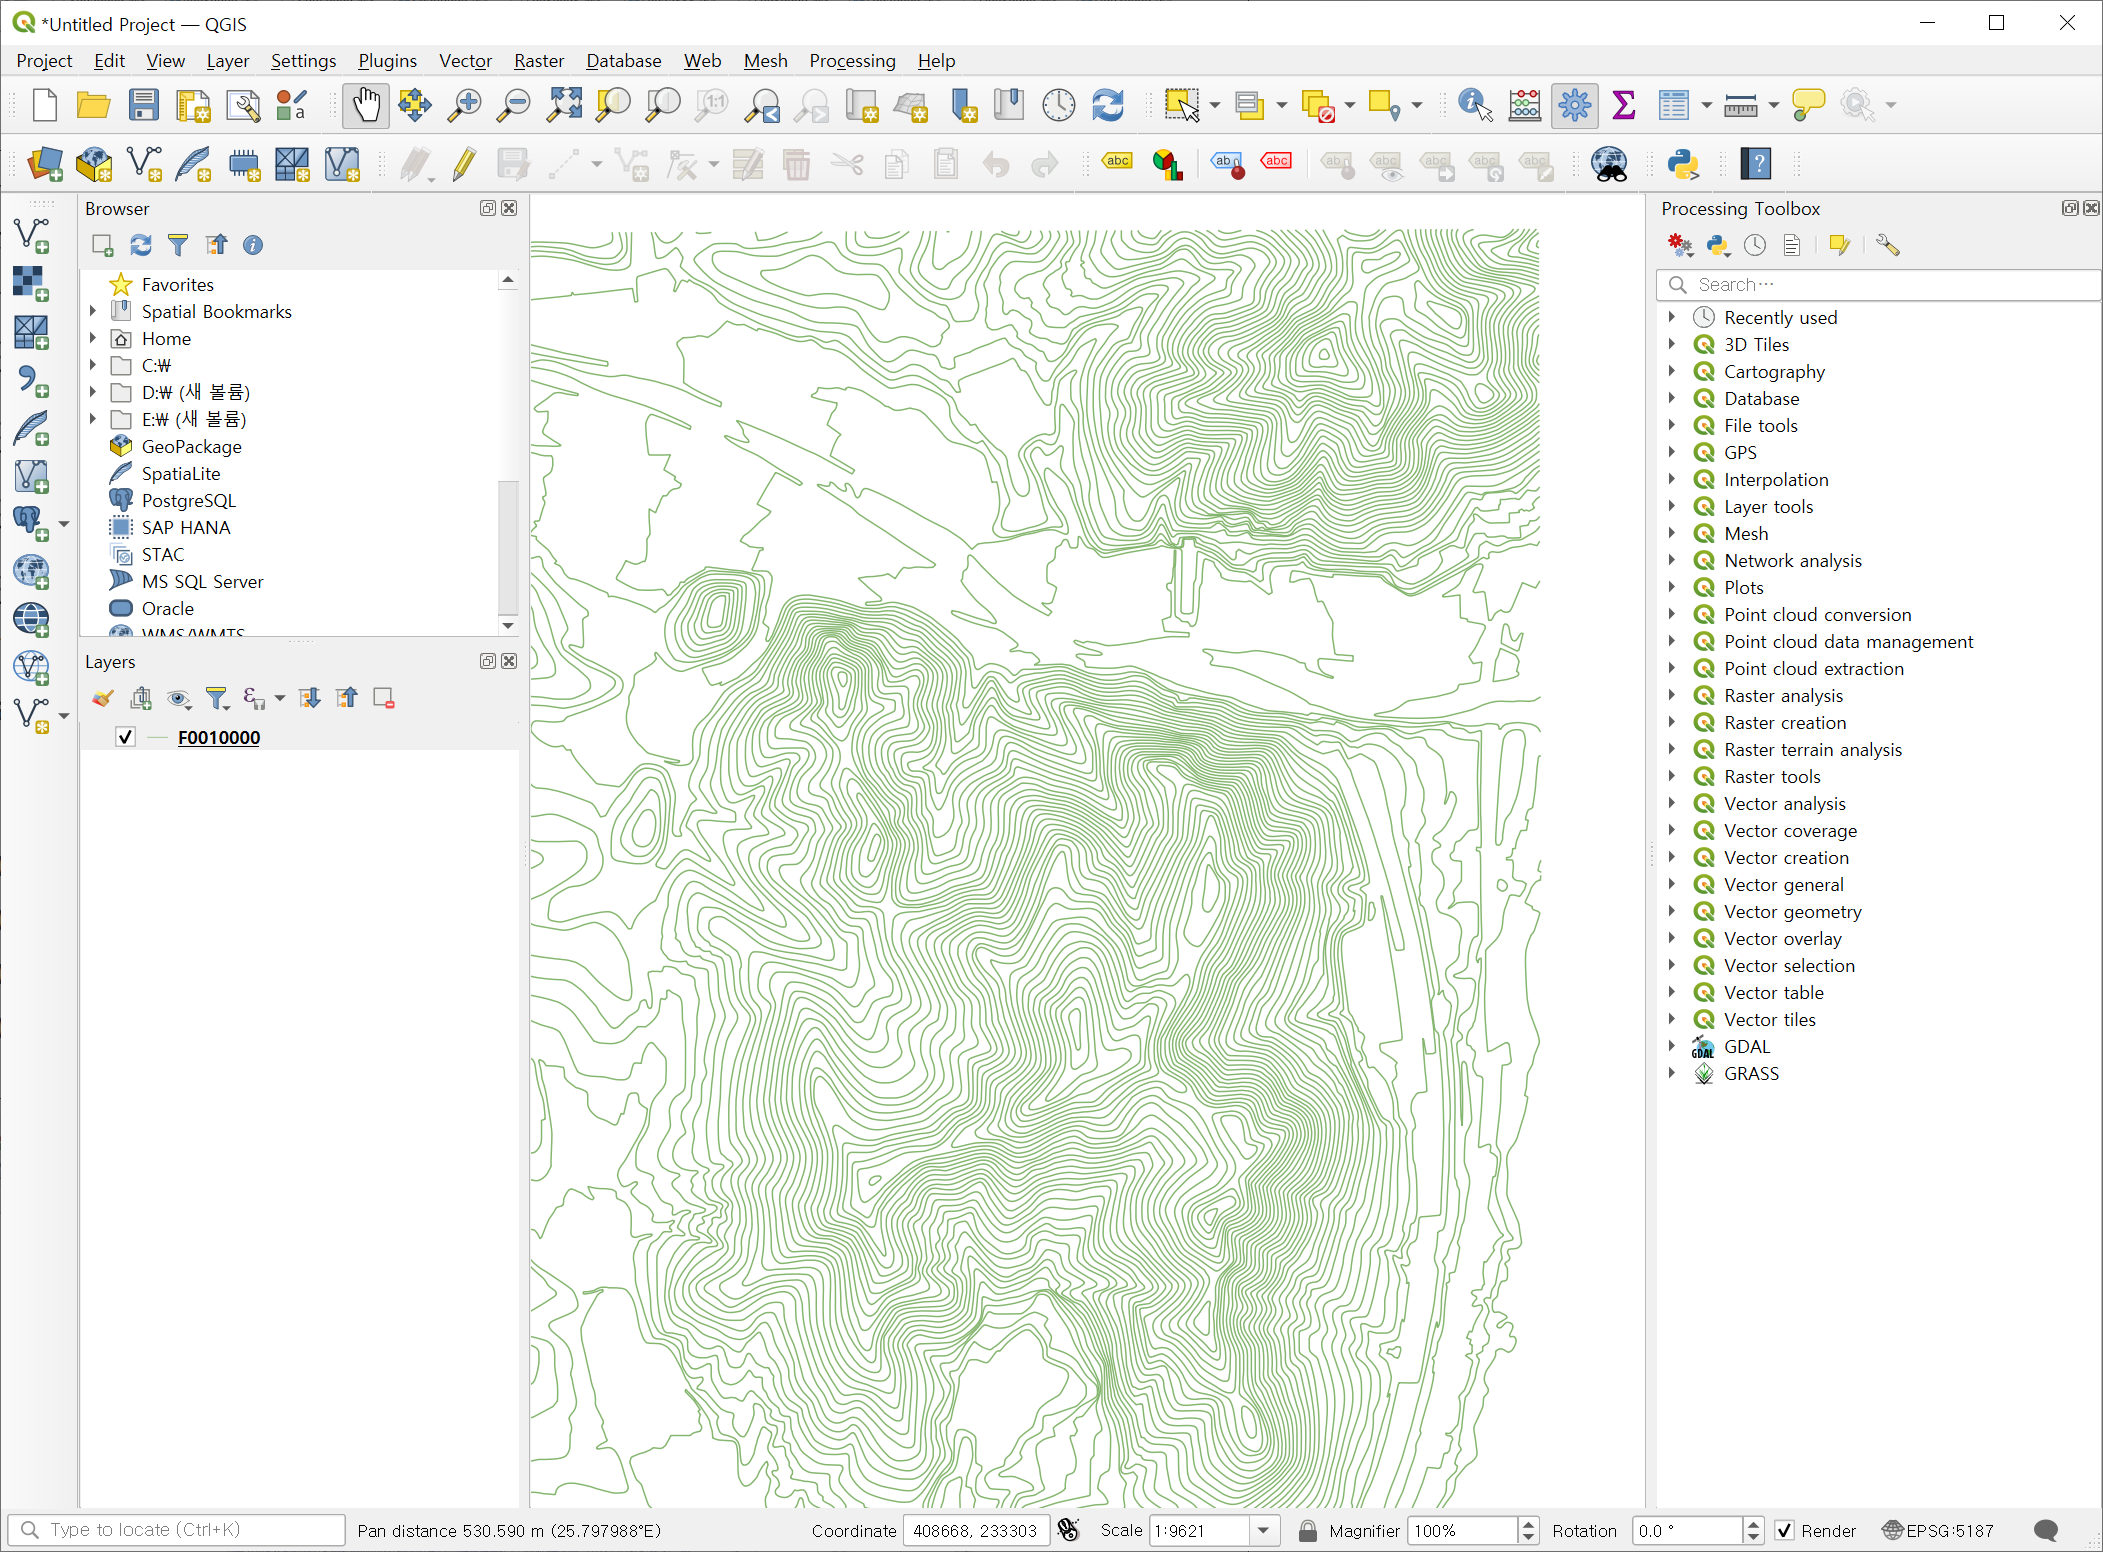
Task: Click the EPSG:5187 CRS button
Action: 1937,1530
